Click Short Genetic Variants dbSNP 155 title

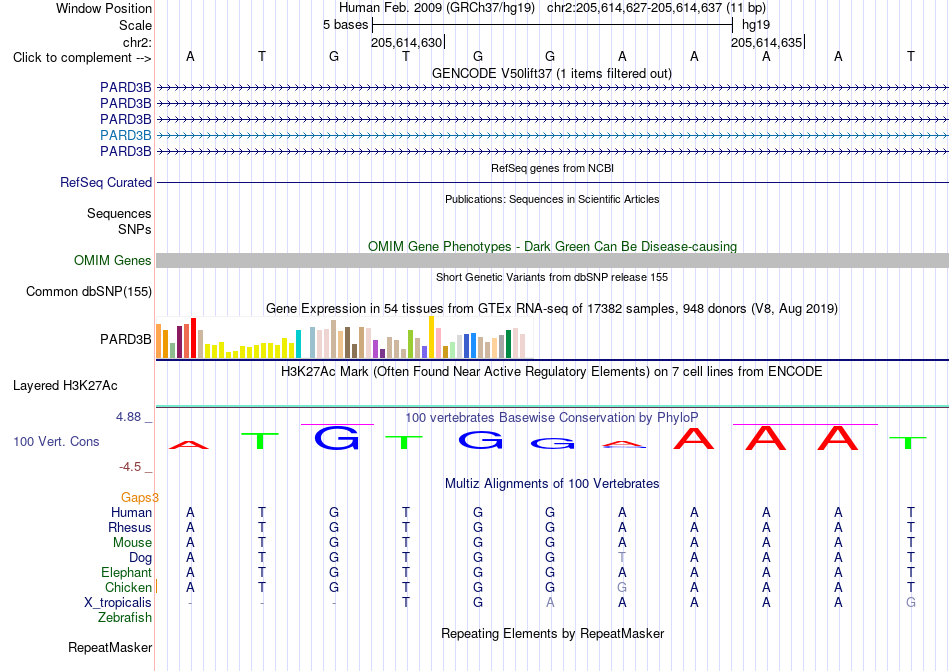(552, 277)
